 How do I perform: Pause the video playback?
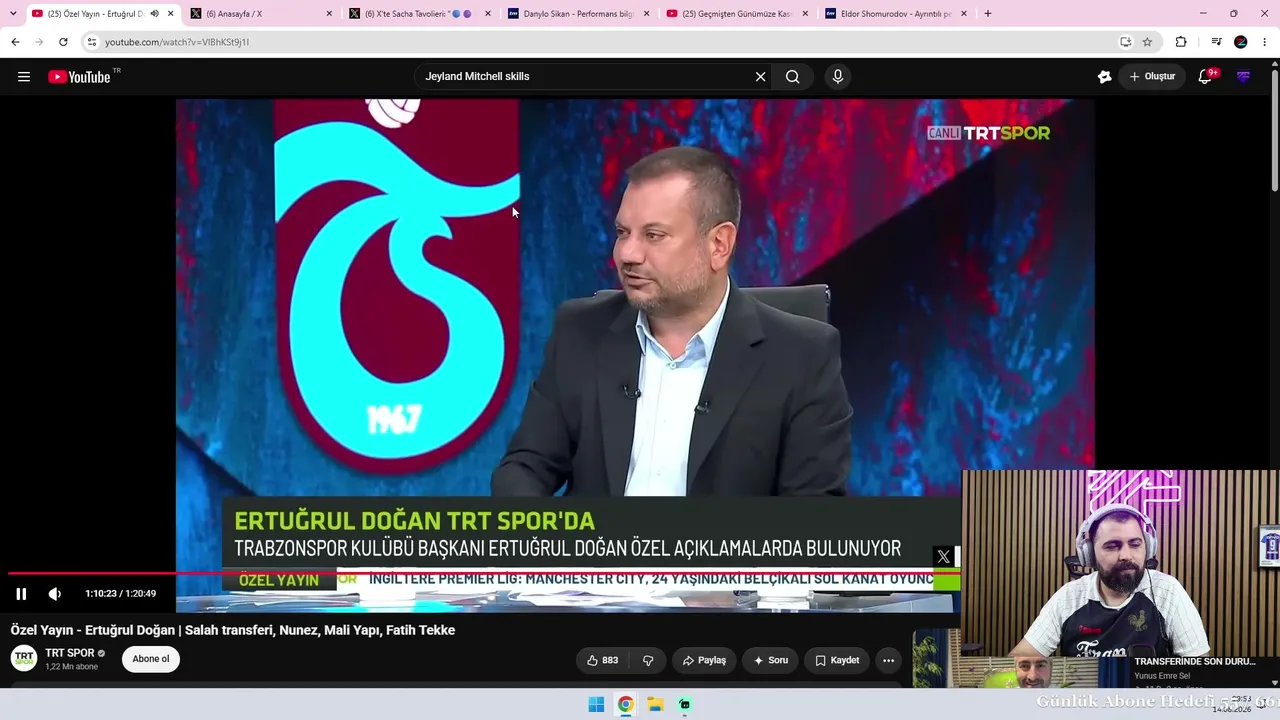[x=21, y=594]
